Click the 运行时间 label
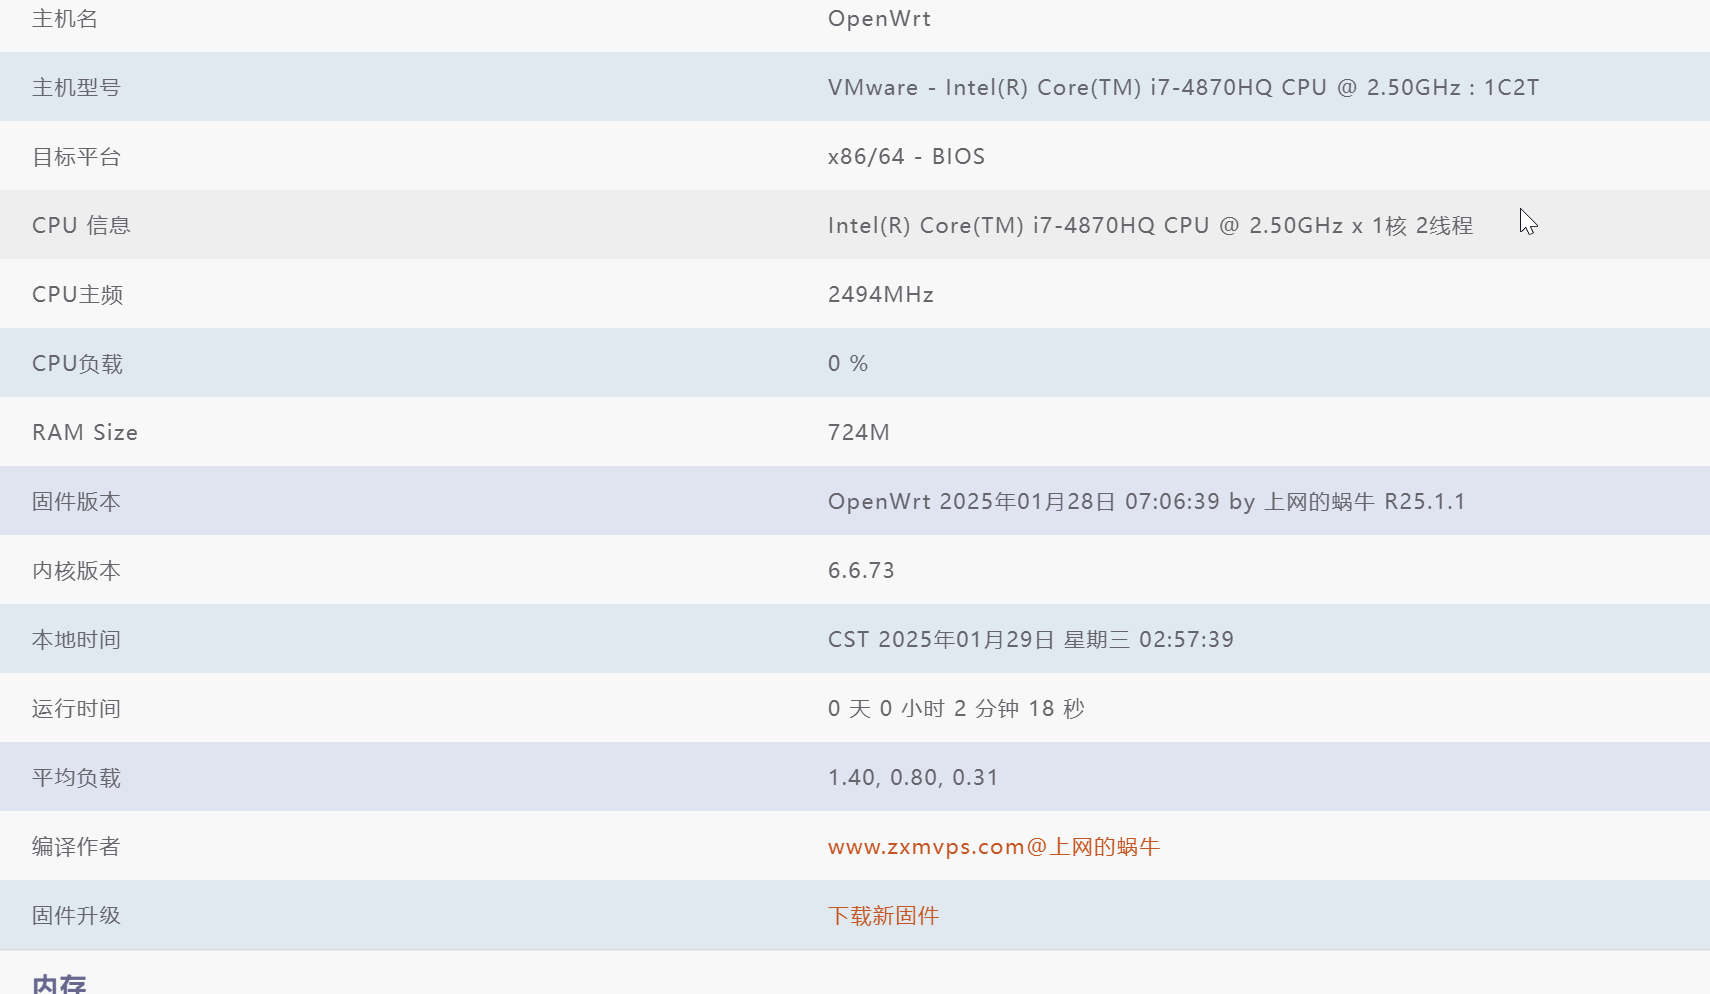Image resolution: width=1710 pixels, height=994 pixels. pyautogui.click(x=76, y=709)
